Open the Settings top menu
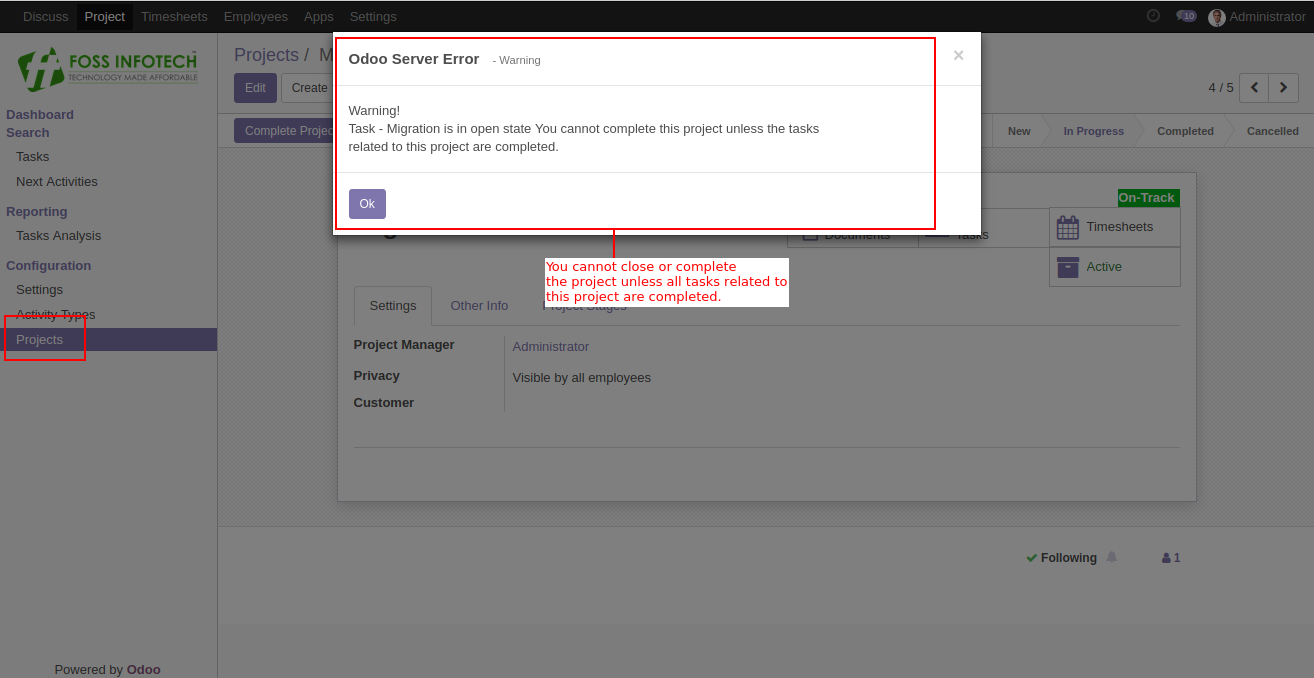This screenshot has width=1314, height=678. pyautogui.click(x=373, y=16)
